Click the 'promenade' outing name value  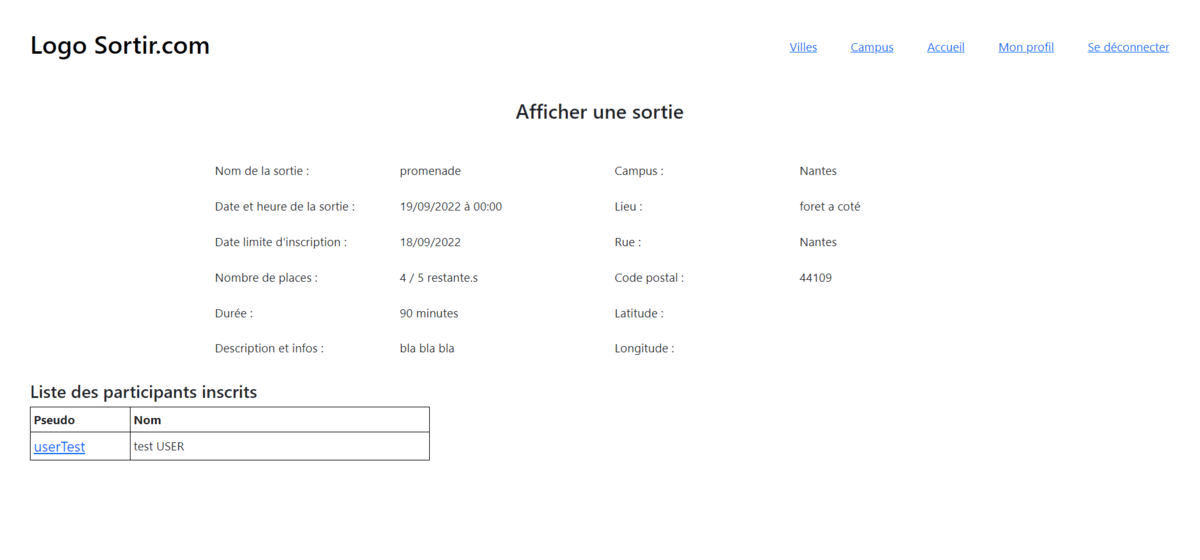click(430, 171)
